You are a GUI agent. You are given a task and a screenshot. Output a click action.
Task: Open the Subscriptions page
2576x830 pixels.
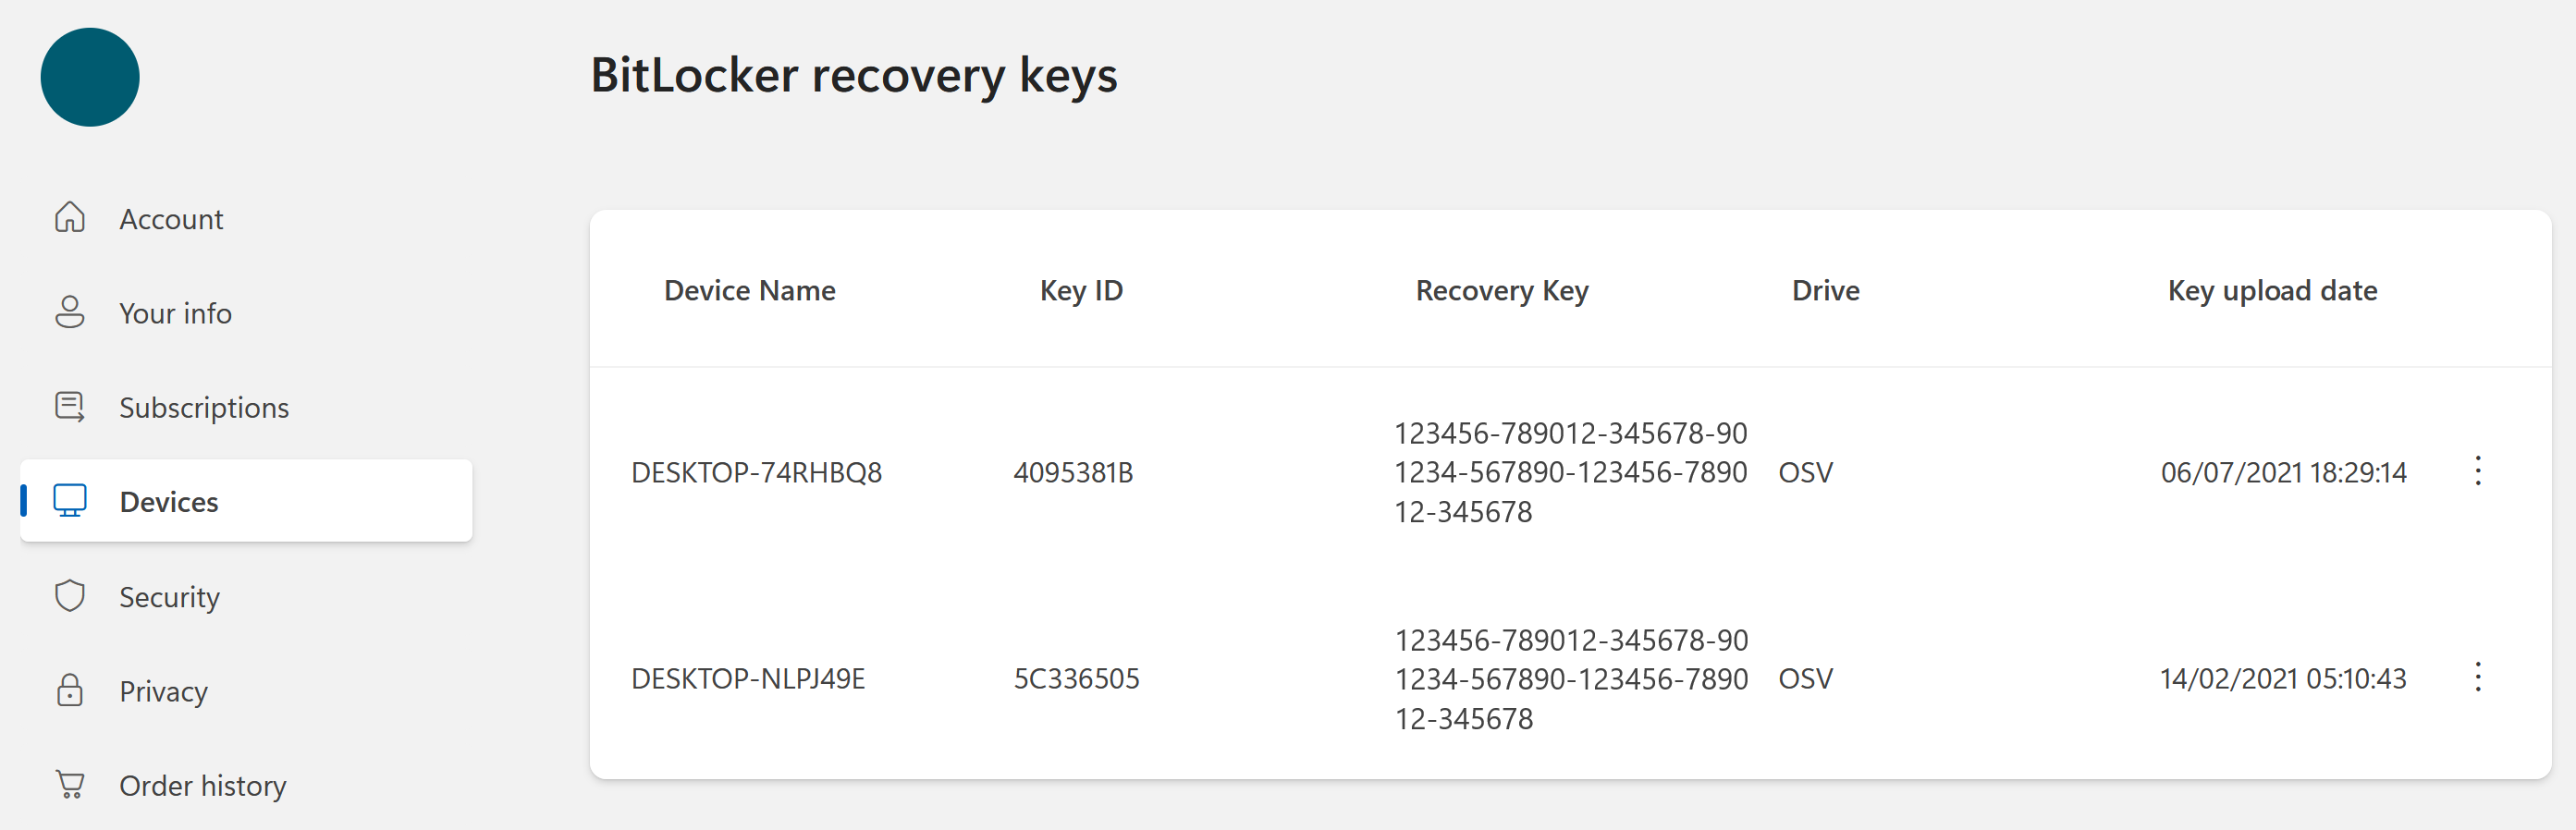[x=204, y=406]
